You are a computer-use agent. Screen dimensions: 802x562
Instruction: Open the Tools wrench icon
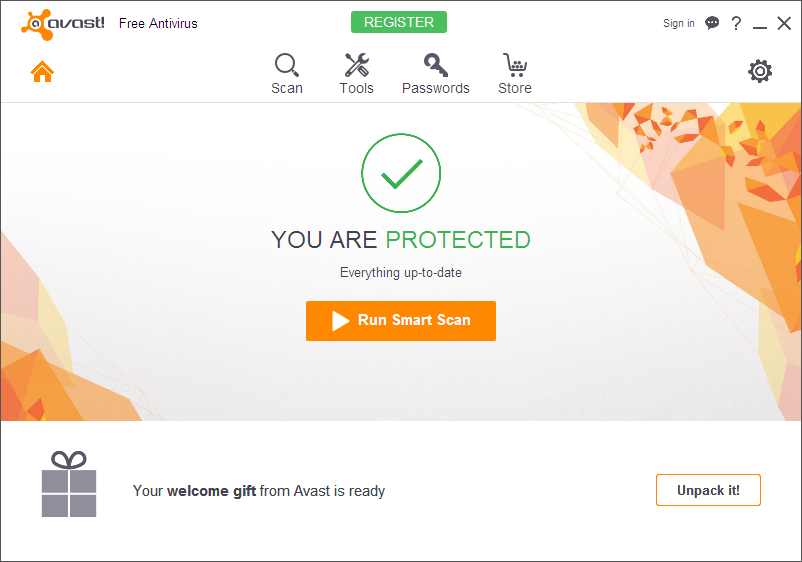coord(356,67)
